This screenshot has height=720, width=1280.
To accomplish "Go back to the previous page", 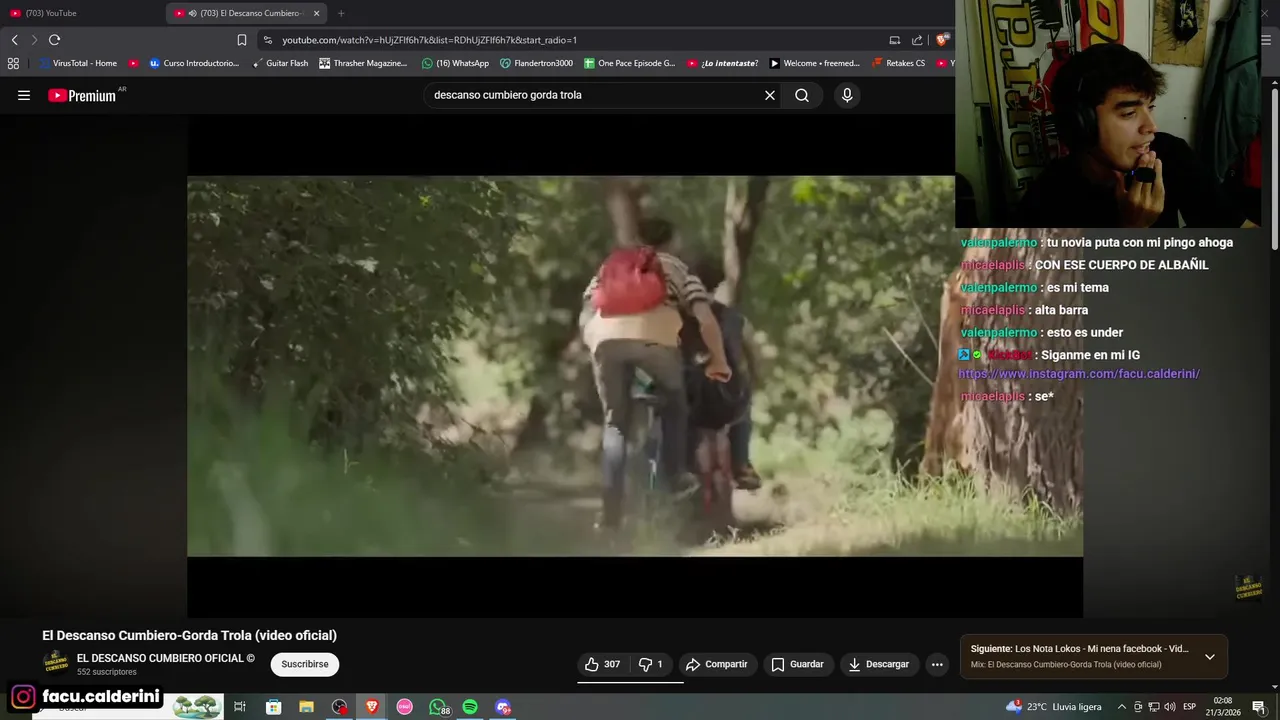I will point(14,40).
